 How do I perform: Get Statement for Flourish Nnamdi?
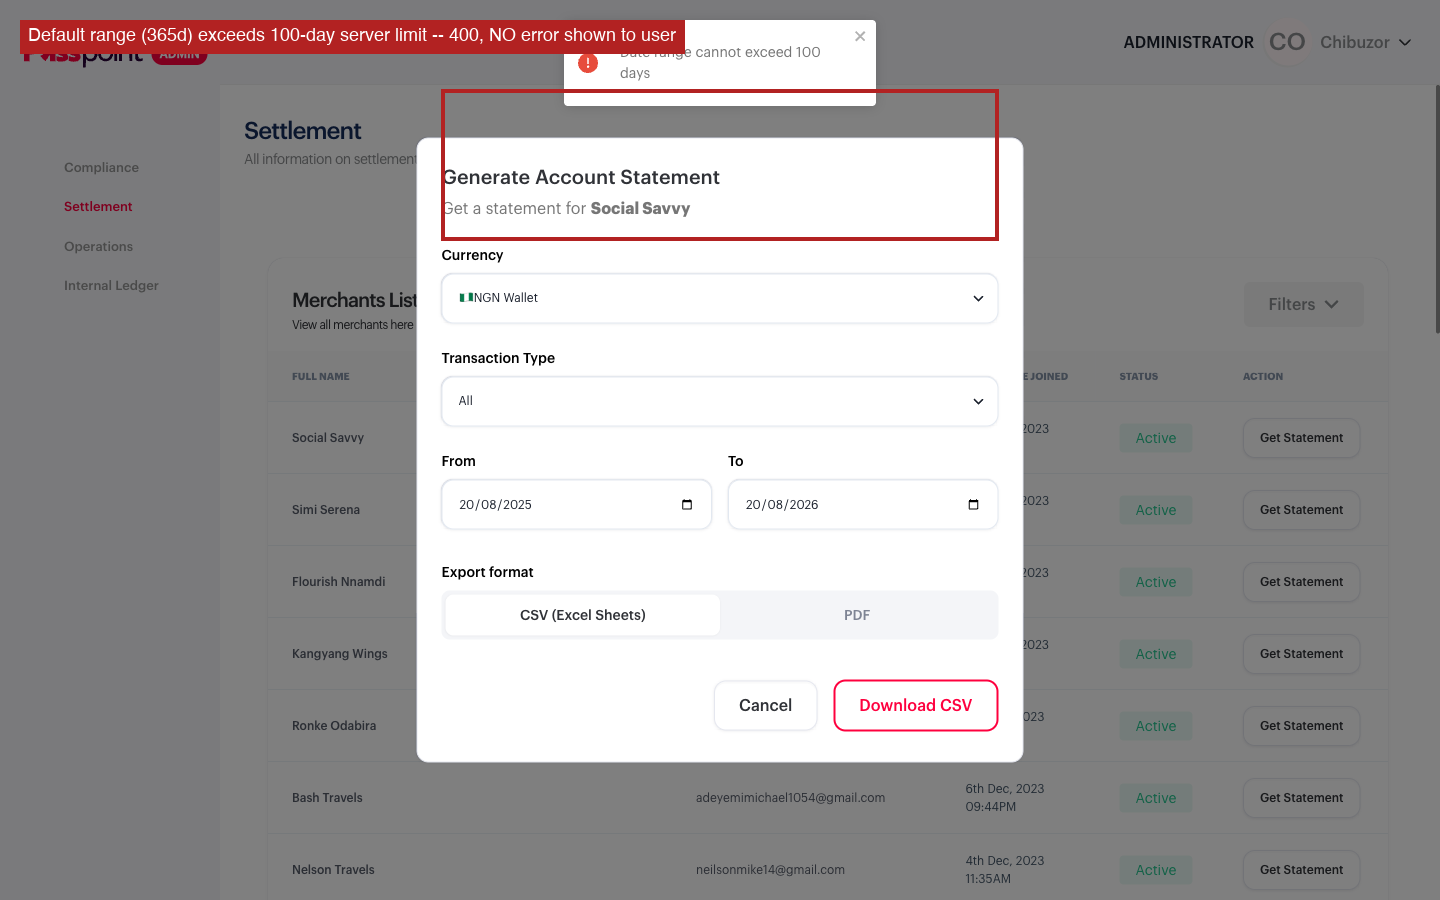pos(1302,582)
